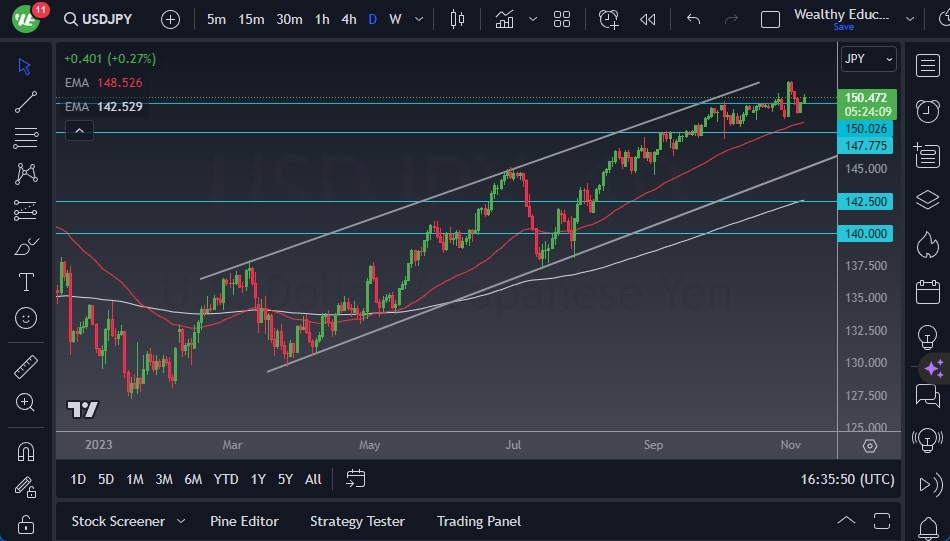Switch to the Strategy Tester tab
Image resolution: width=950 pixels, height=541 pixels.
click(357, 521)
